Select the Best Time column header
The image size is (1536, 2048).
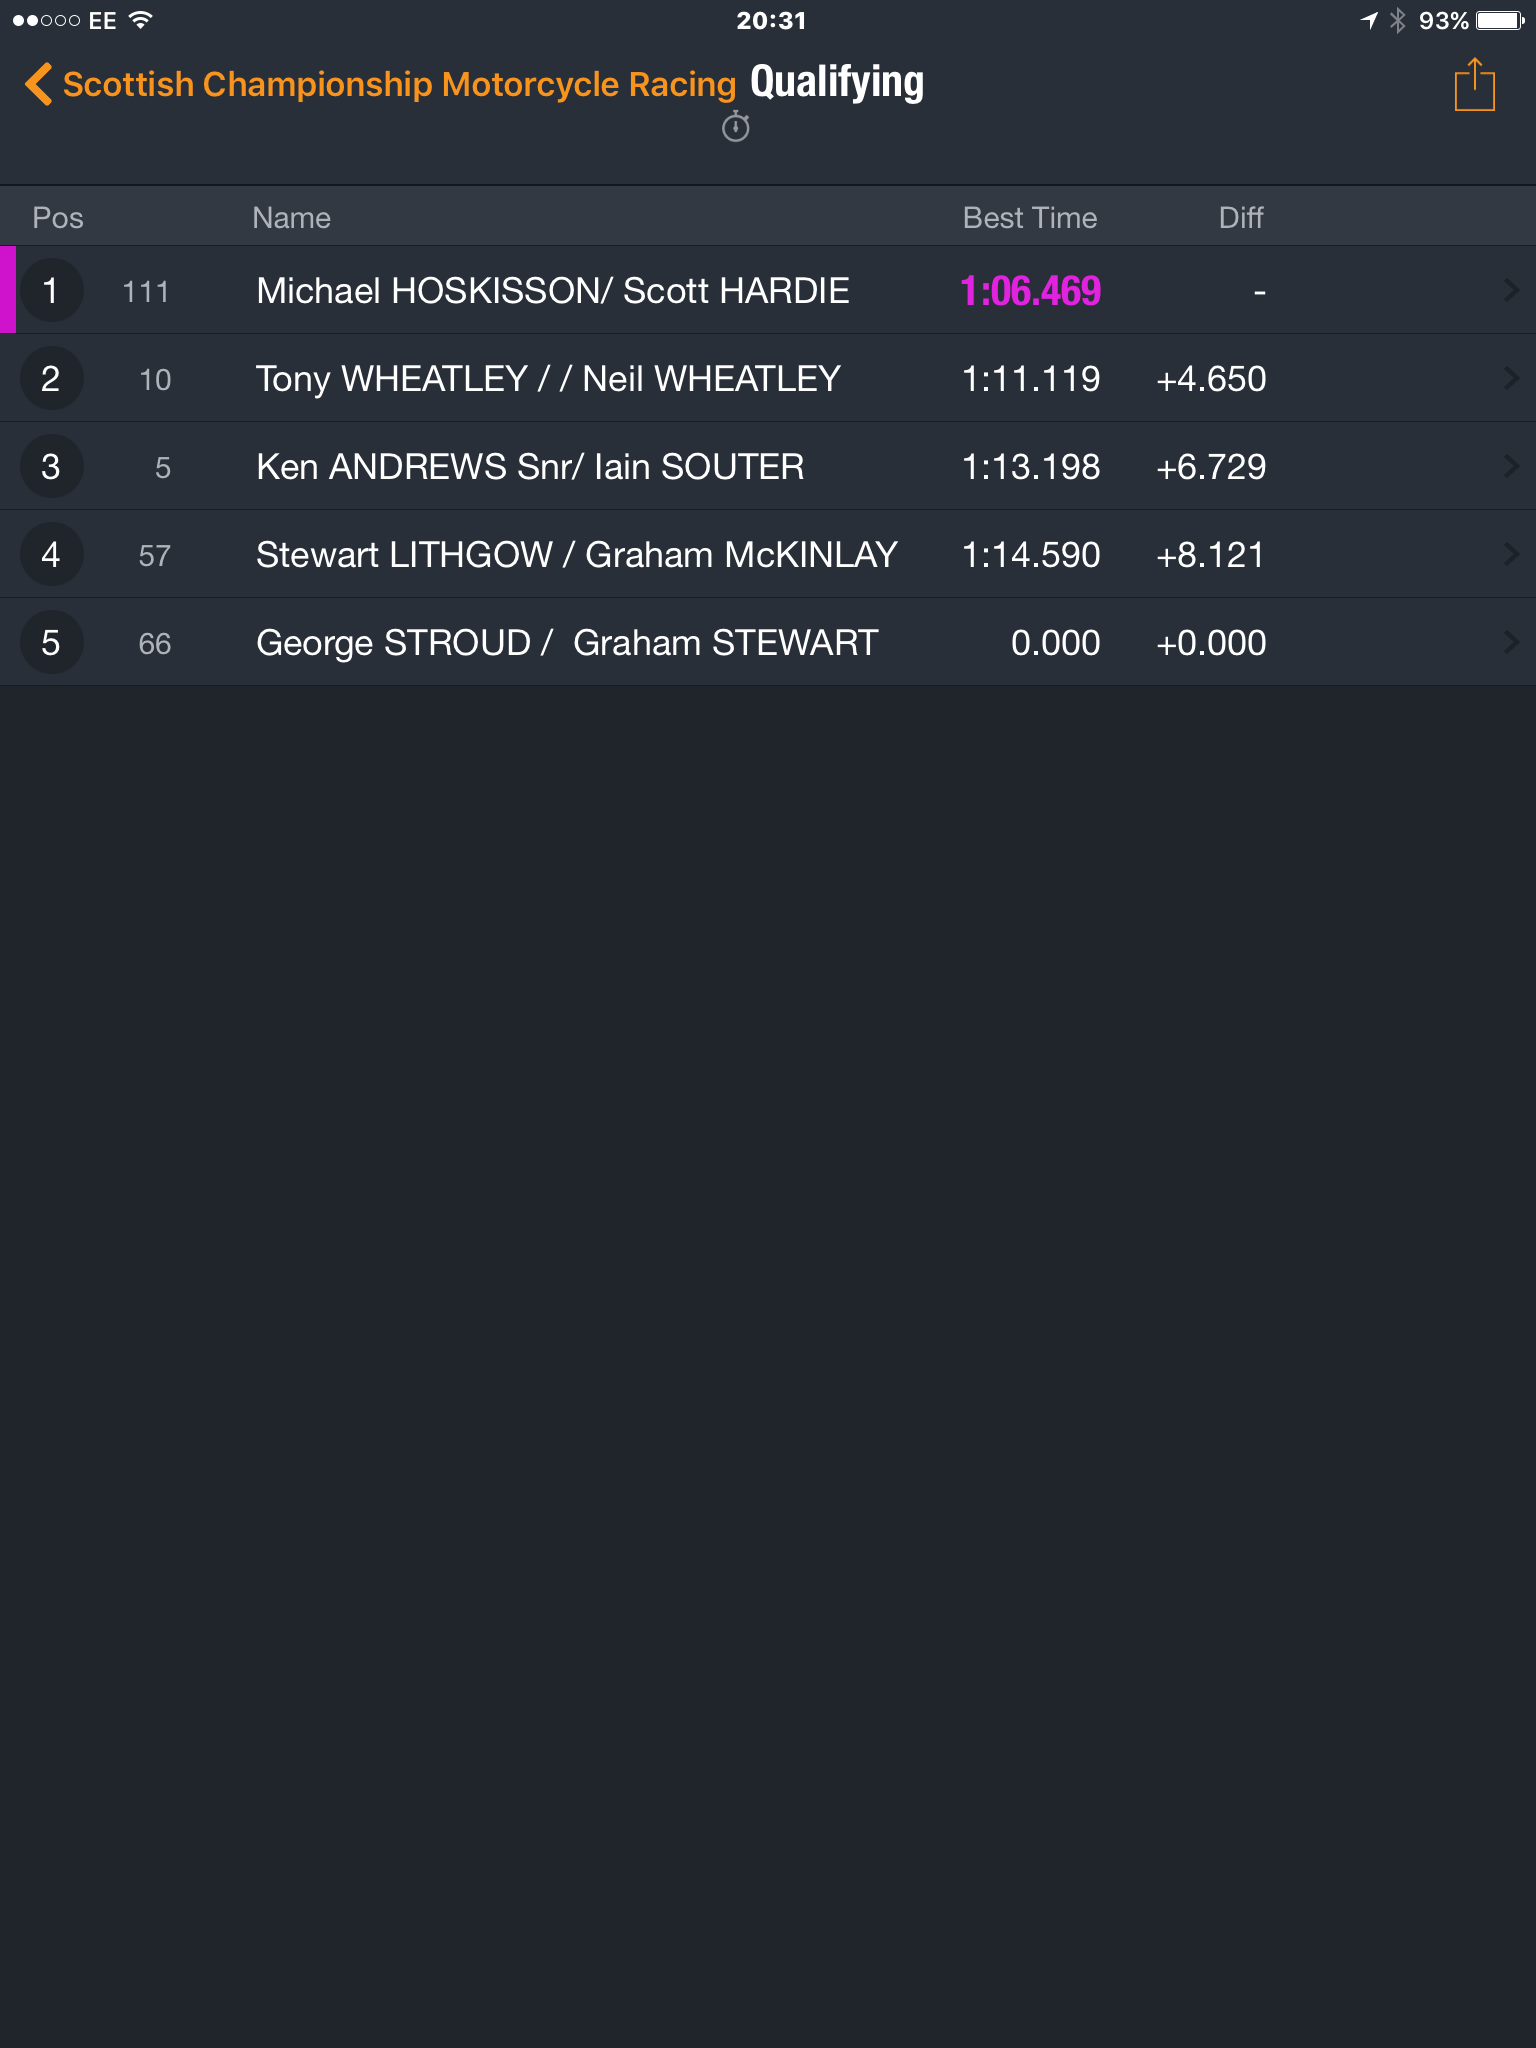[1030, 217]
